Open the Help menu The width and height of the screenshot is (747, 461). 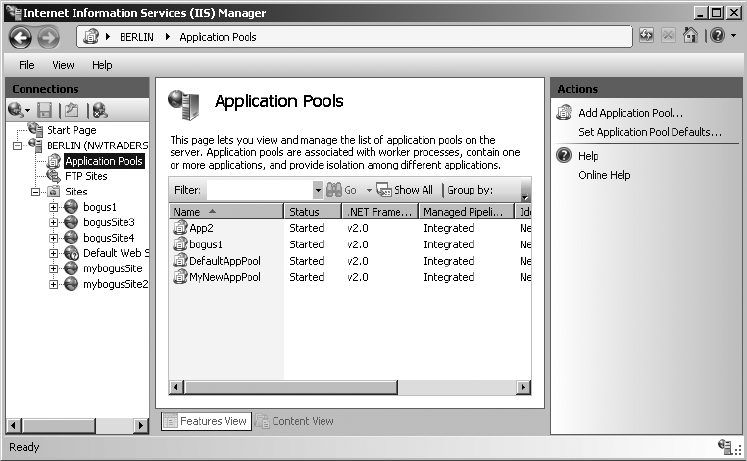coord(102,65)
